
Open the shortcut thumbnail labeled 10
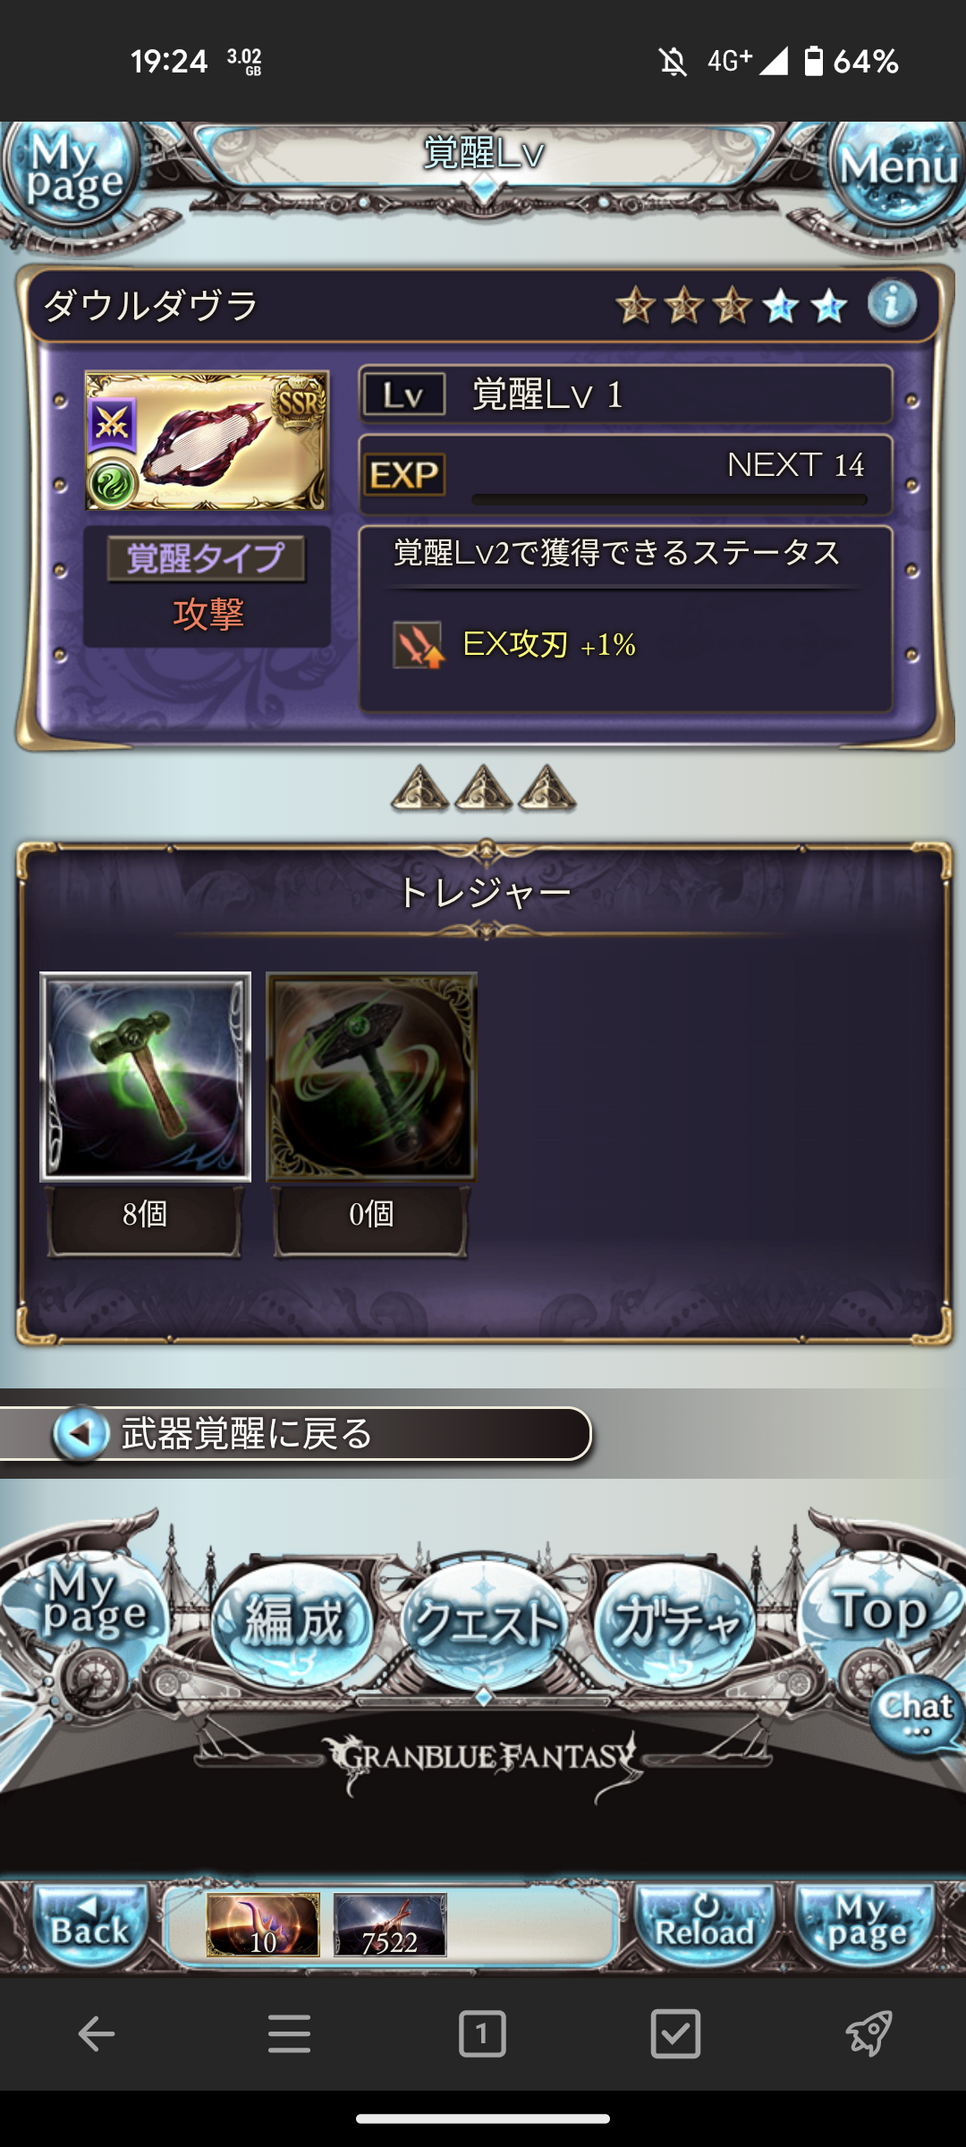pos(263,1924)
